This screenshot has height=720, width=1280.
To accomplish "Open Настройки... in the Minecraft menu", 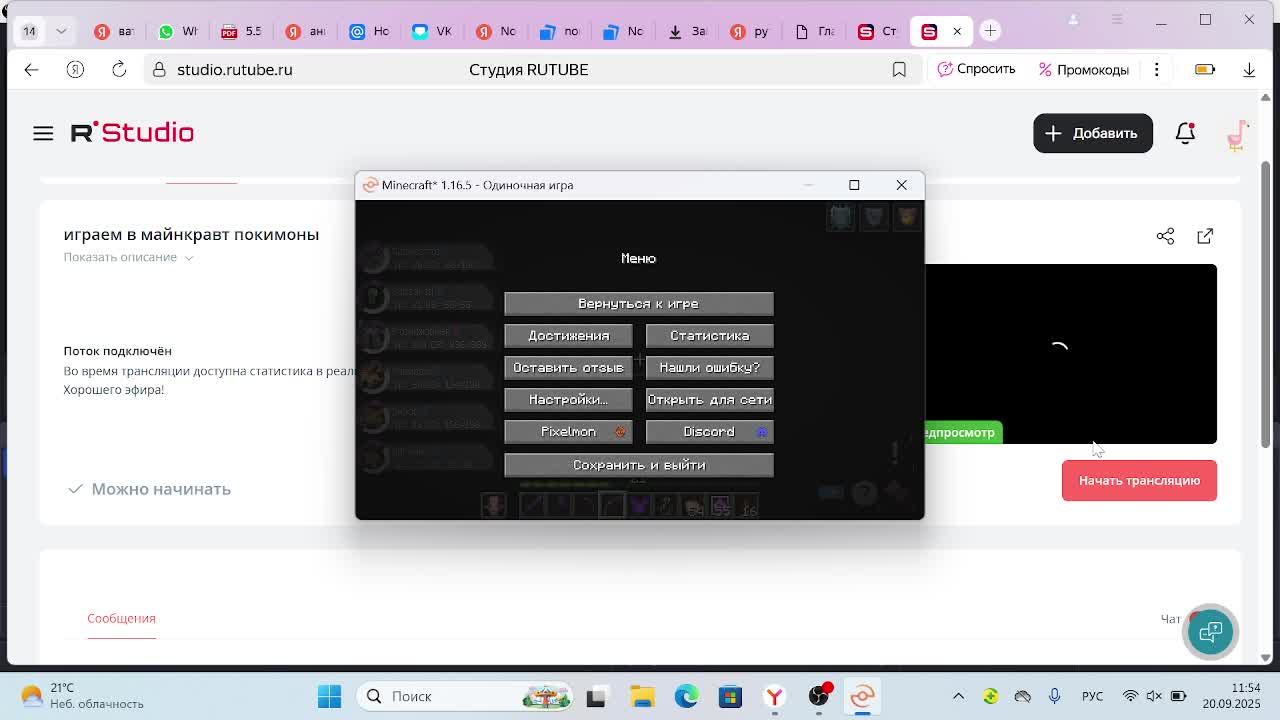I will point(568,400).
